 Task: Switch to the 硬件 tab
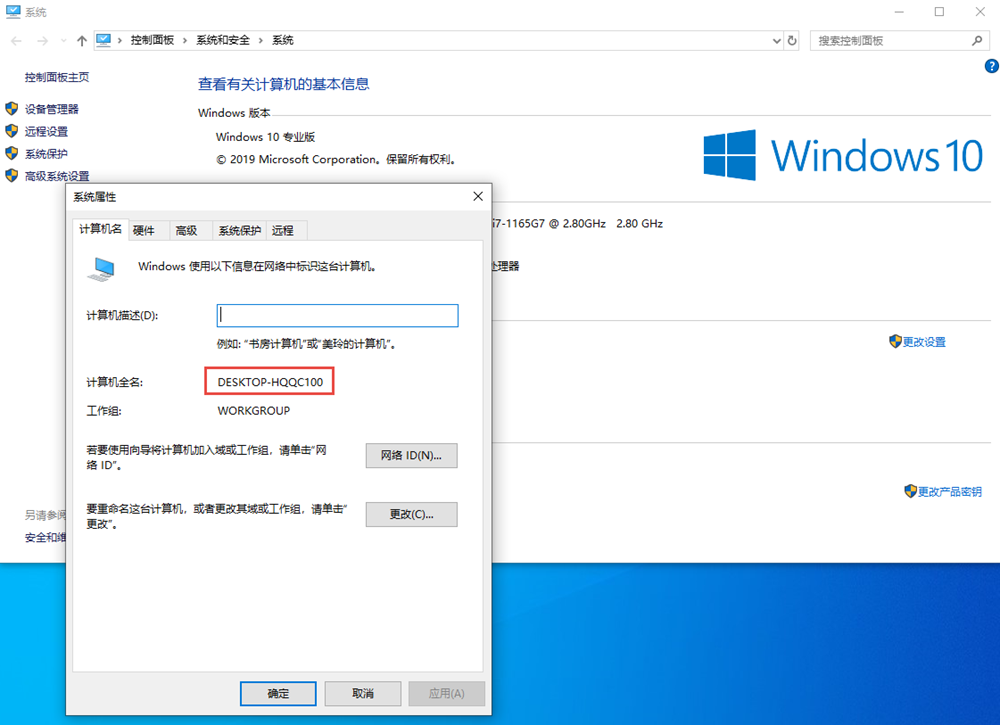click(144, 230)
